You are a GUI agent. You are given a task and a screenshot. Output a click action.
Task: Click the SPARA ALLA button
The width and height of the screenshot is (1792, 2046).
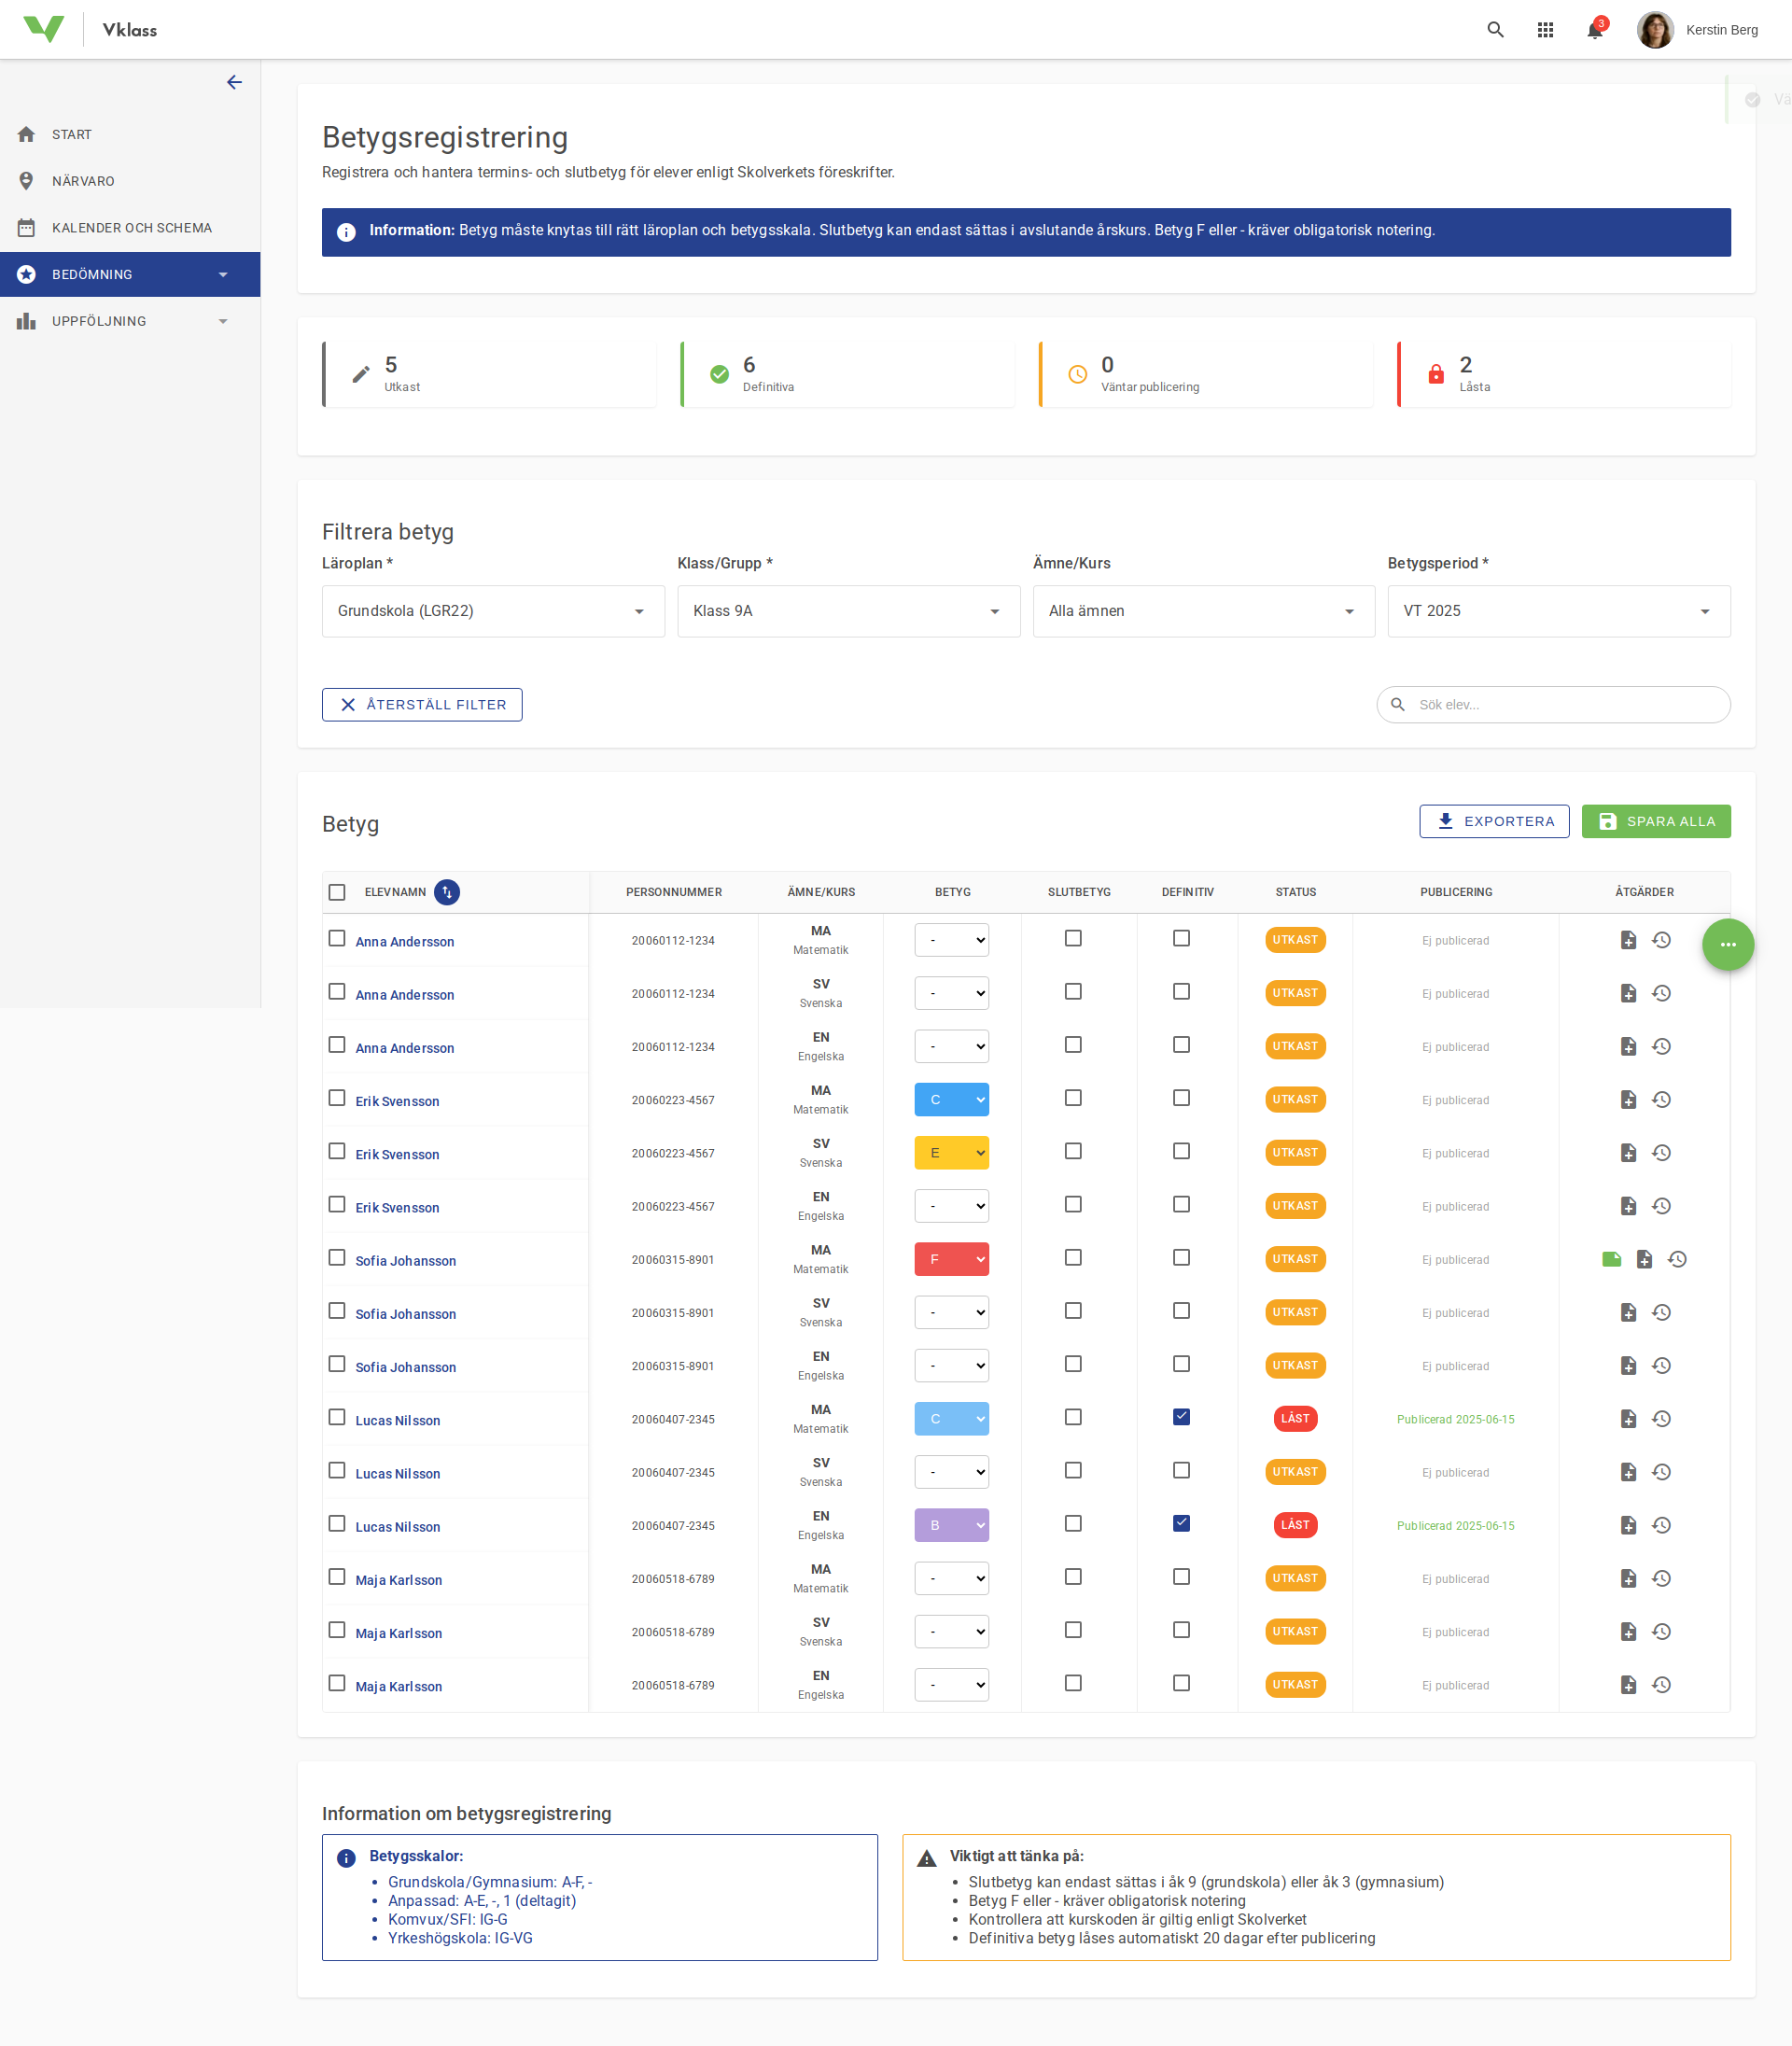click(1656, 821)
